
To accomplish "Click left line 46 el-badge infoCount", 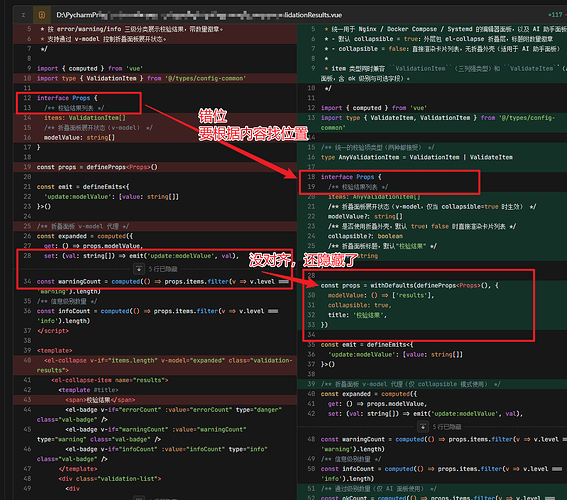I will pos(152,454).
